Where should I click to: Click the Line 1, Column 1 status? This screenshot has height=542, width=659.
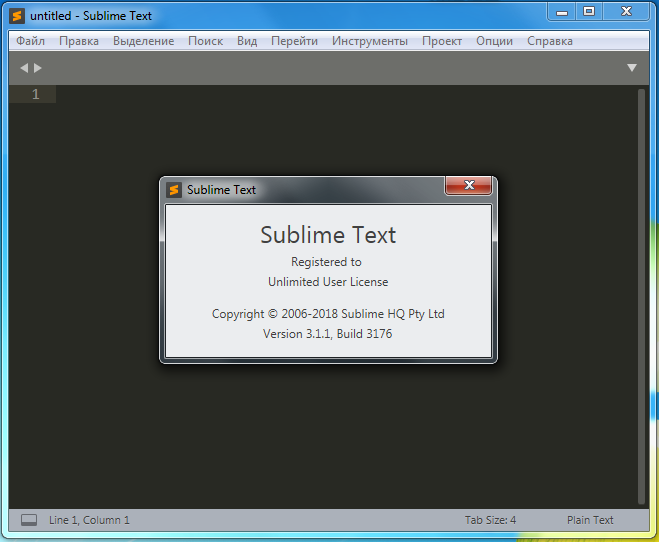coord(89,520)
